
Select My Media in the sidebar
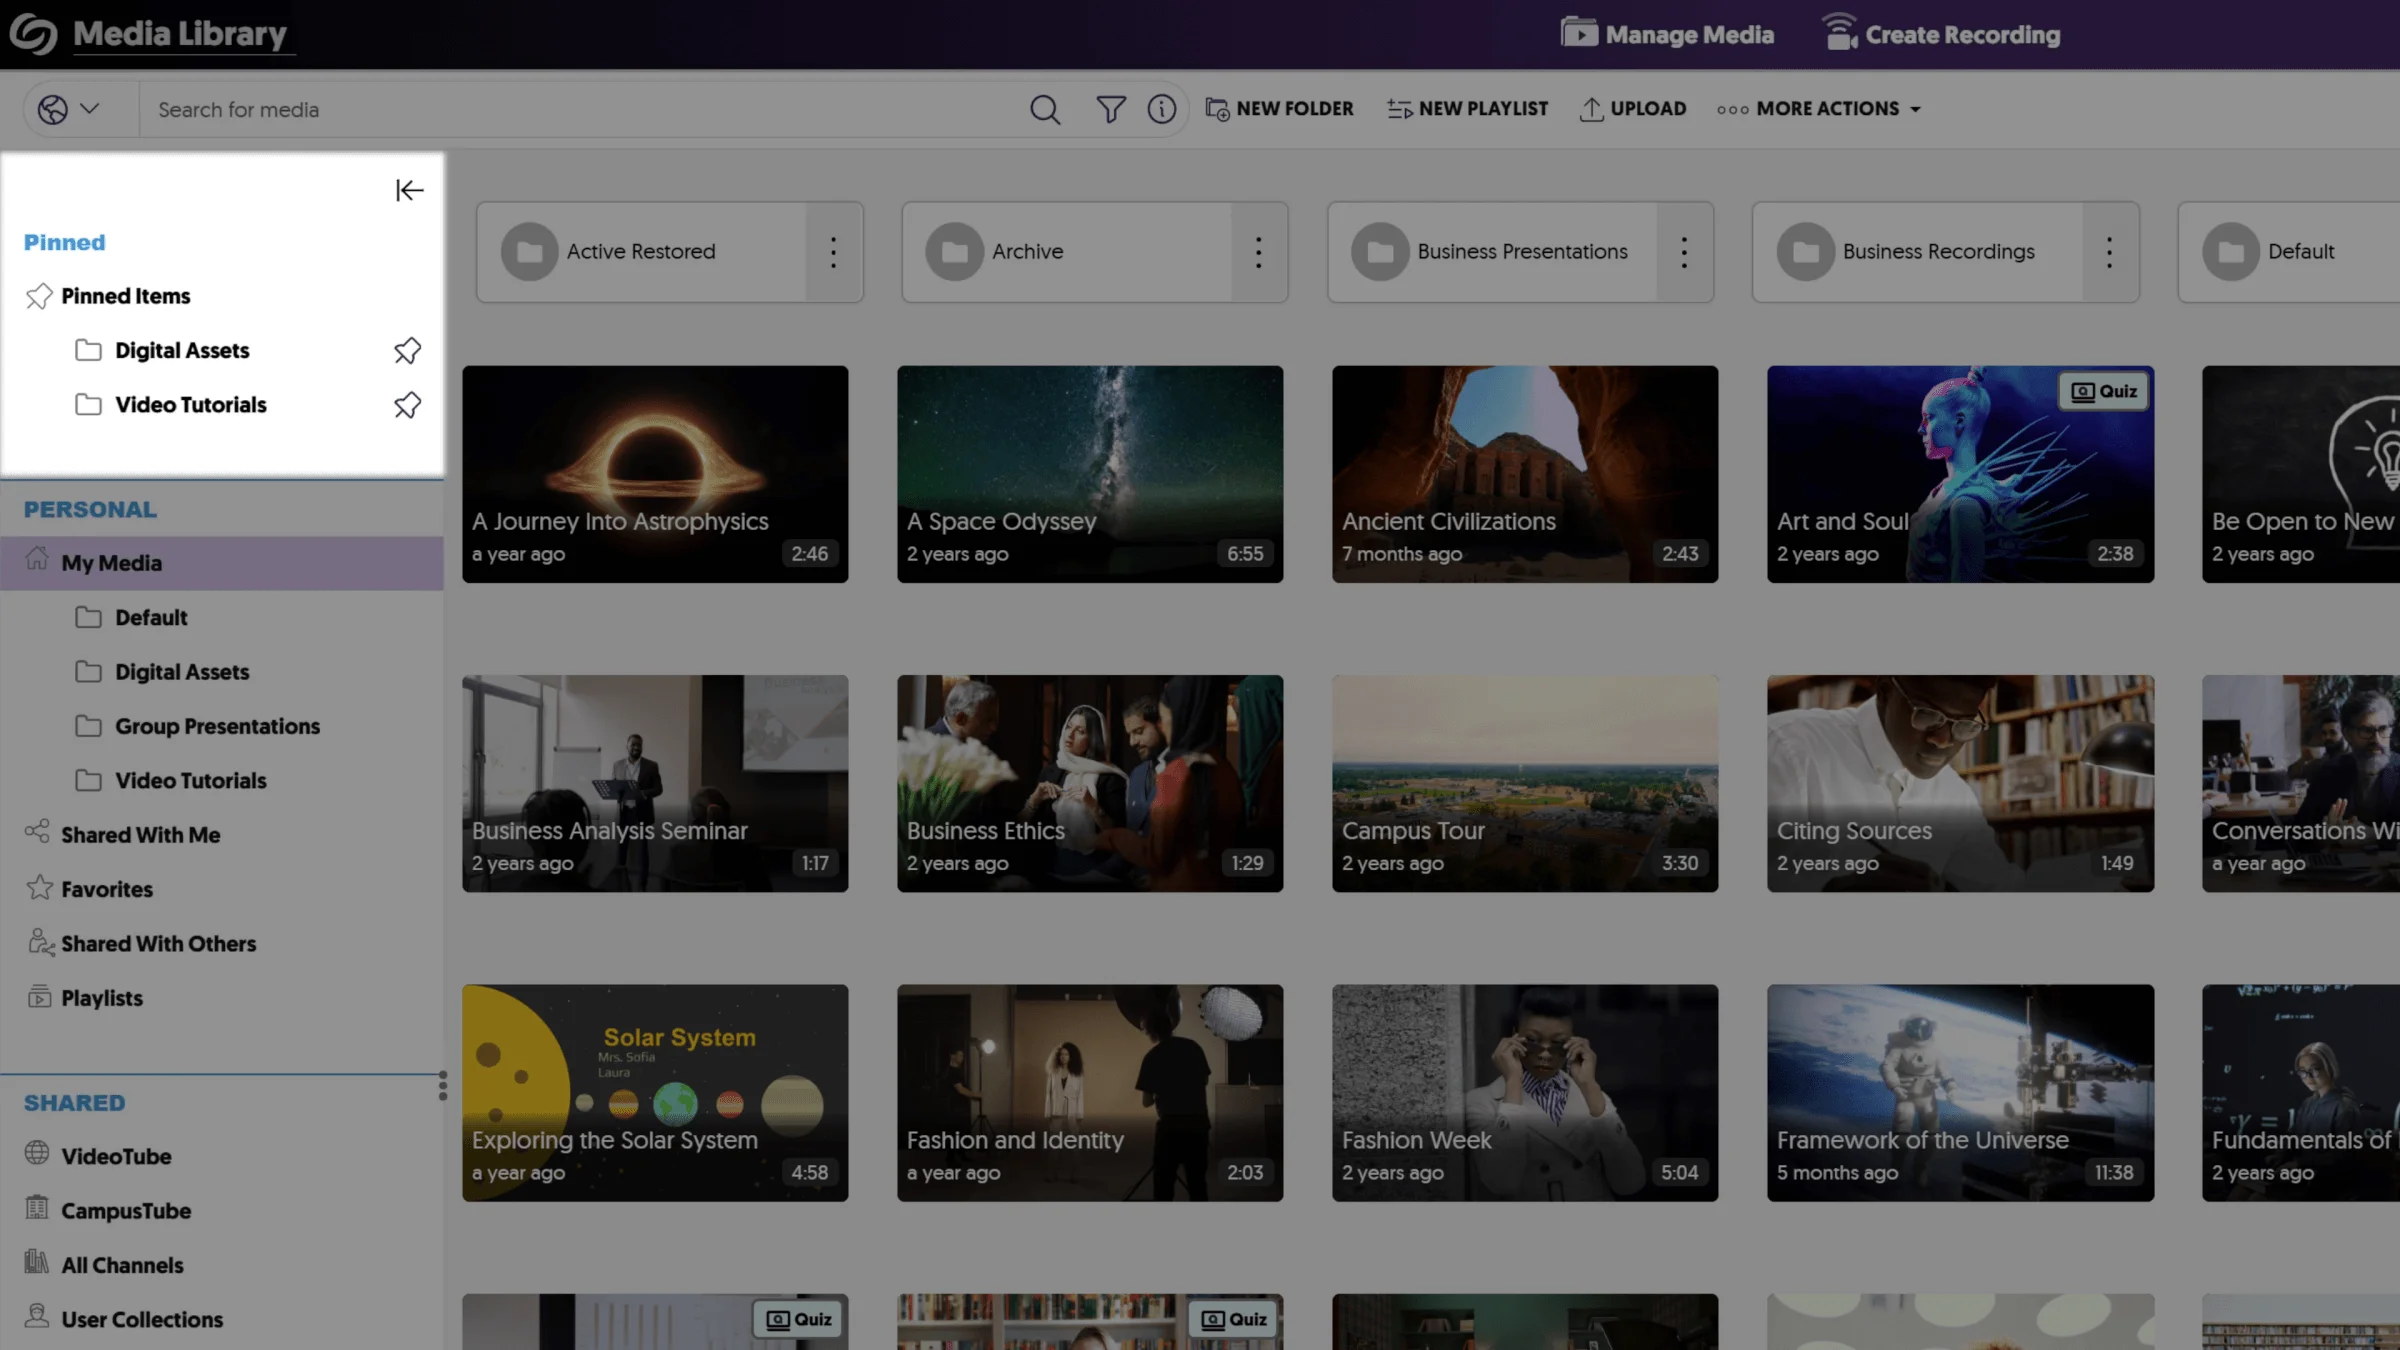pyautogui.click(x=222, y=563)
